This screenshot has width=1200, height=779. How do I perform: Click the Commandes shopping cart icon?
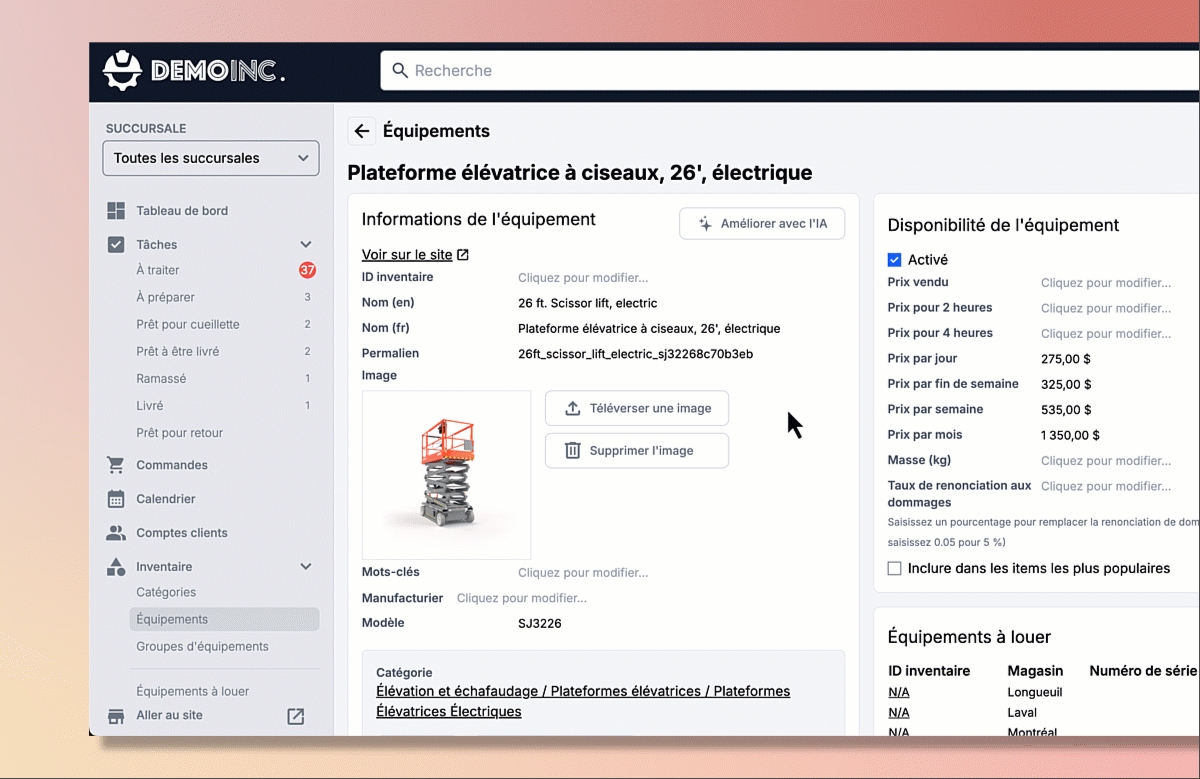pyautogui.click(x=116, y=465)
